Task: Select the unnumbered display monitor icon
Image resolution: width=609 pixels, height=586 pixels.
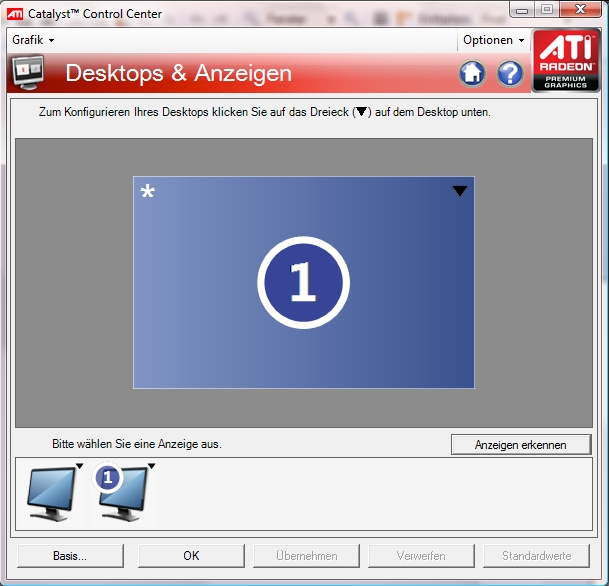Action: 52,494
